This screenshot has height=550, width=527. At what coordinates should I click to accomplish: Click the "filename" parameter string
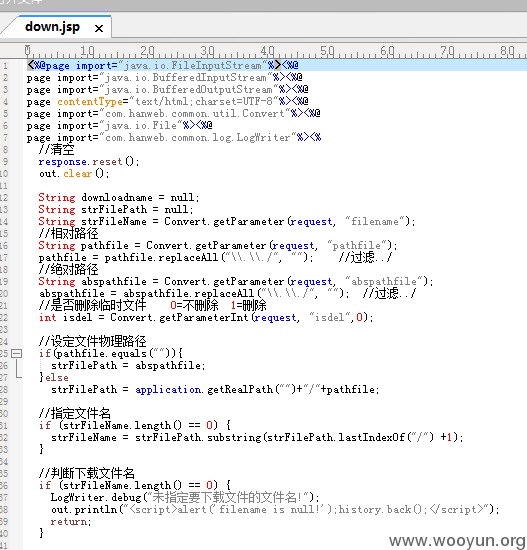pos(375,221)
